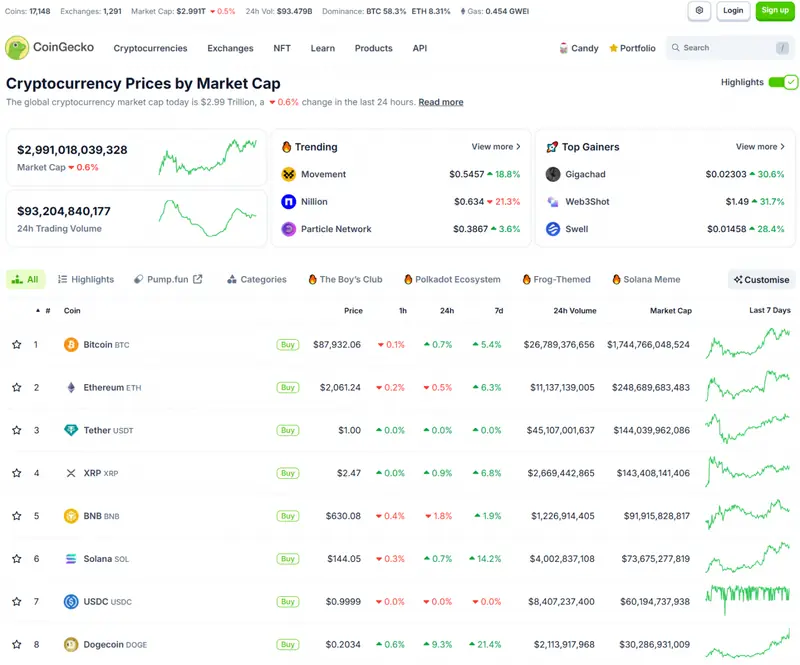
Task: Open the Learn nav menu
Action: click(x=323, y=48)
